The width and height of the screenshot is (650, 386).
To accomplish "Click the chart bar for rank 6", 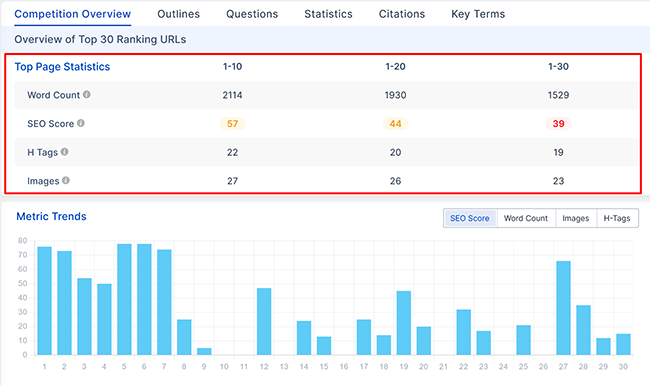I will [x=144, y=299].
